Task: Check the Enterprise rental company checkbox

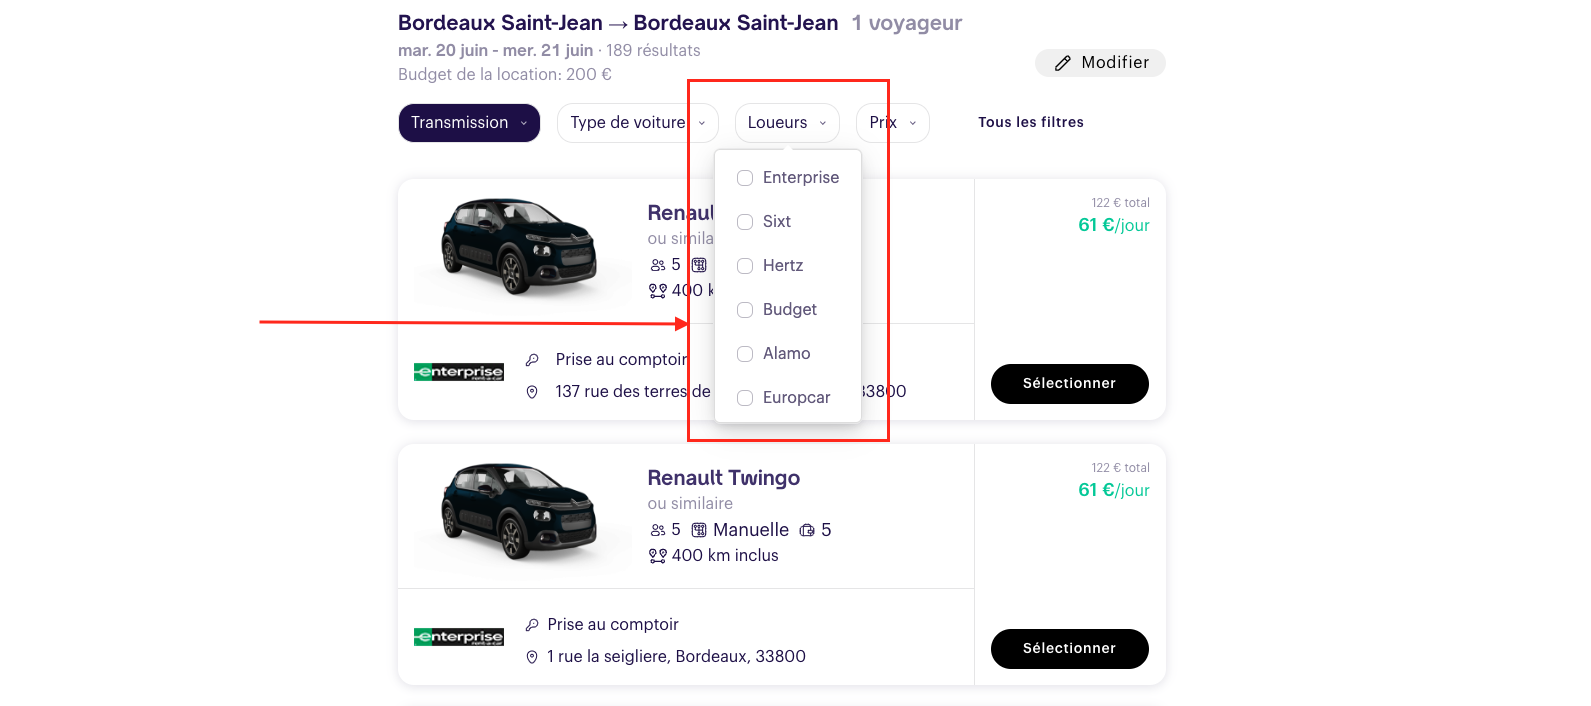Action: 745,178
